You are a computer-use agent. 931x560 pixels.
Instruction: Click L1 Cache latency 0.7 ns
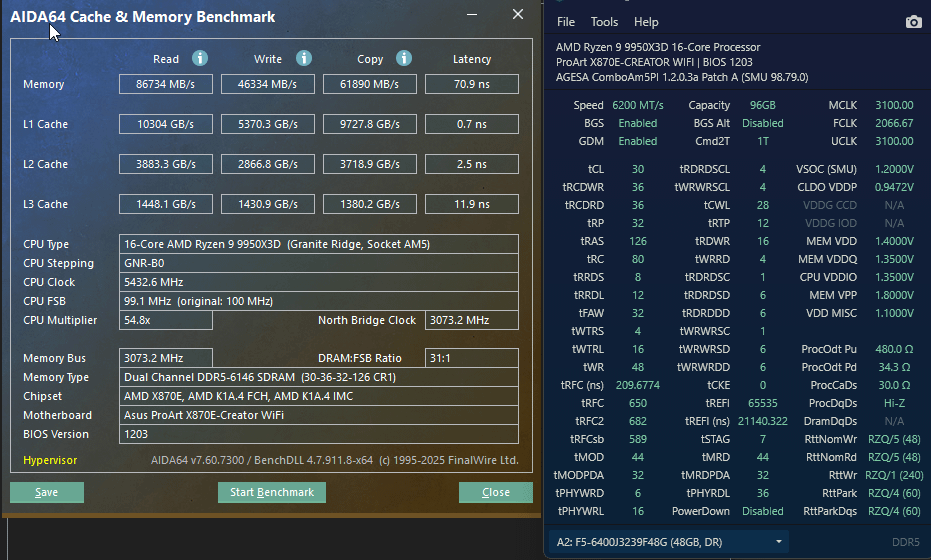[x=472, y=124]
